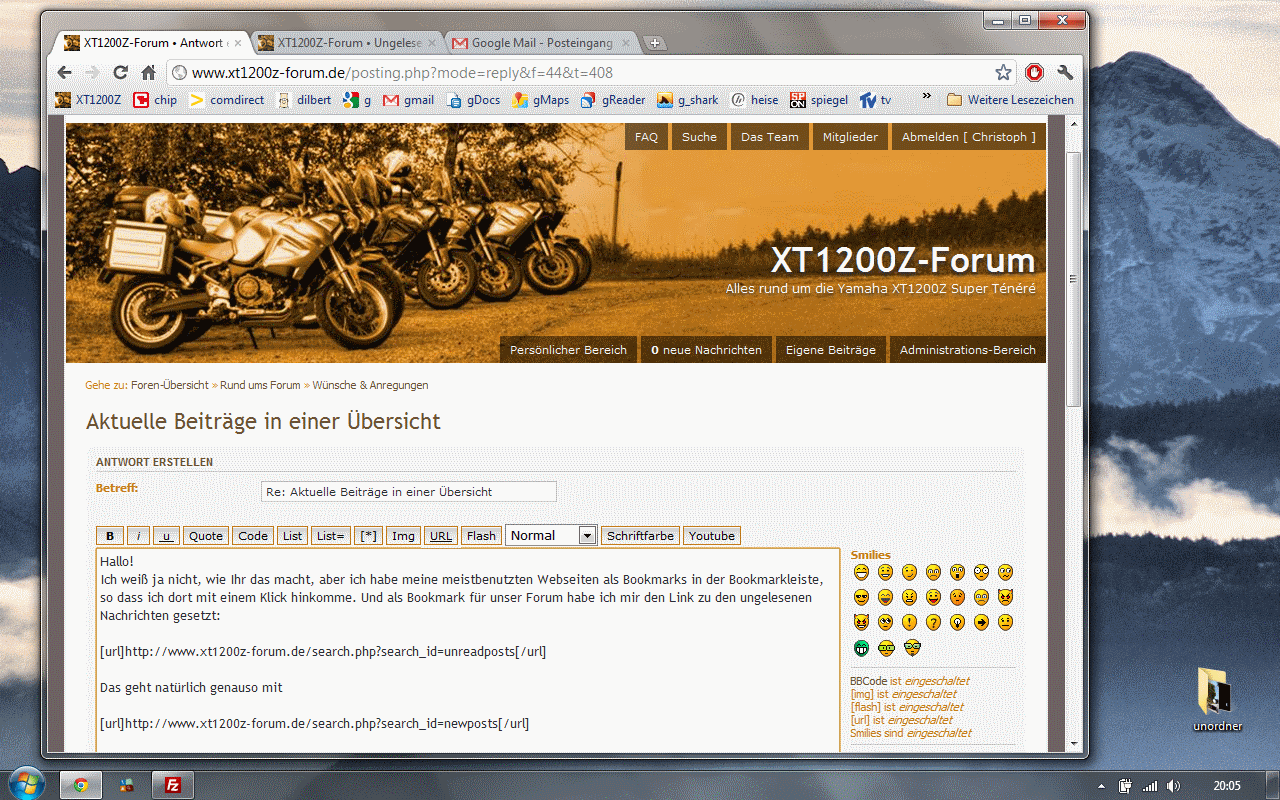Go to the browser home page

click(148, 72)
